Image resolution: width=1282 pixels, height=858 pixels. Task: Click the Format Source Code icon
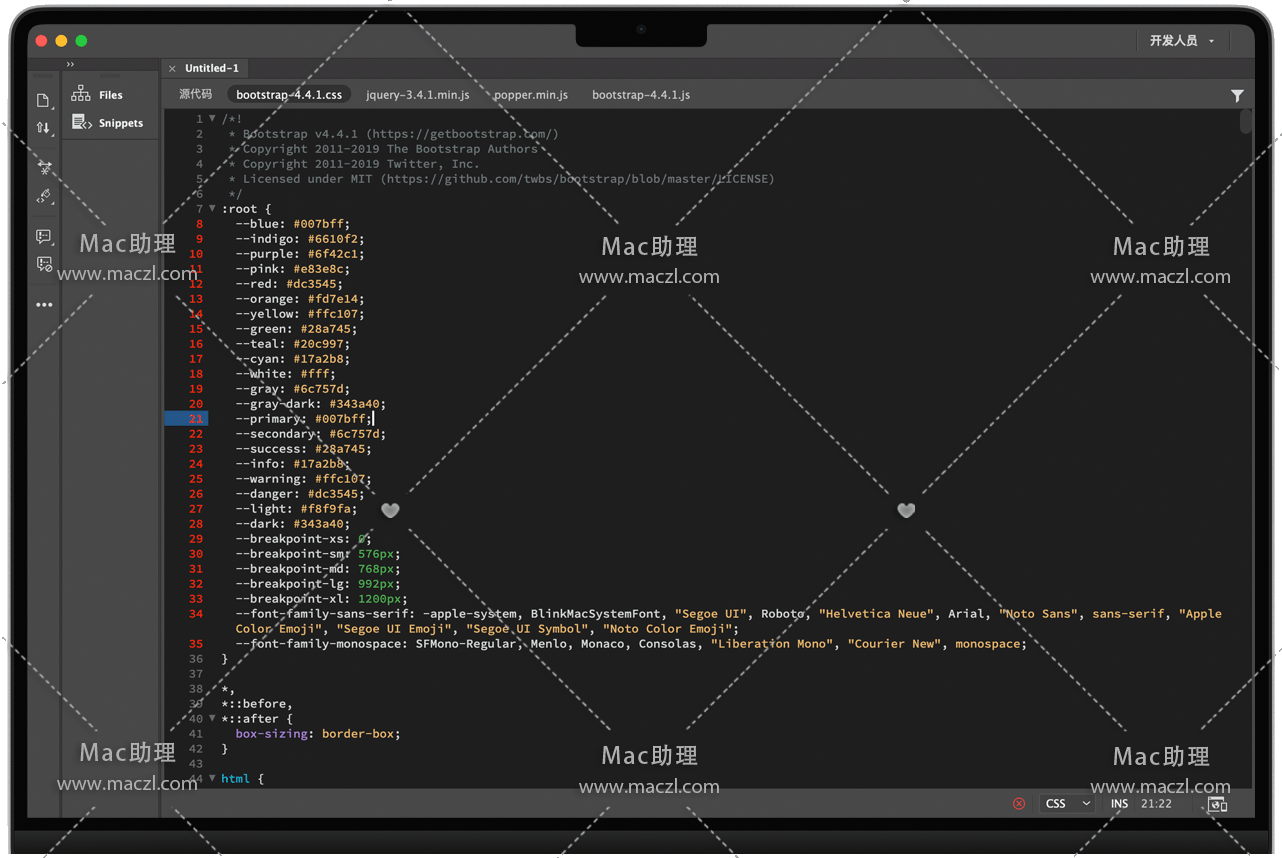tap(44, 197)
